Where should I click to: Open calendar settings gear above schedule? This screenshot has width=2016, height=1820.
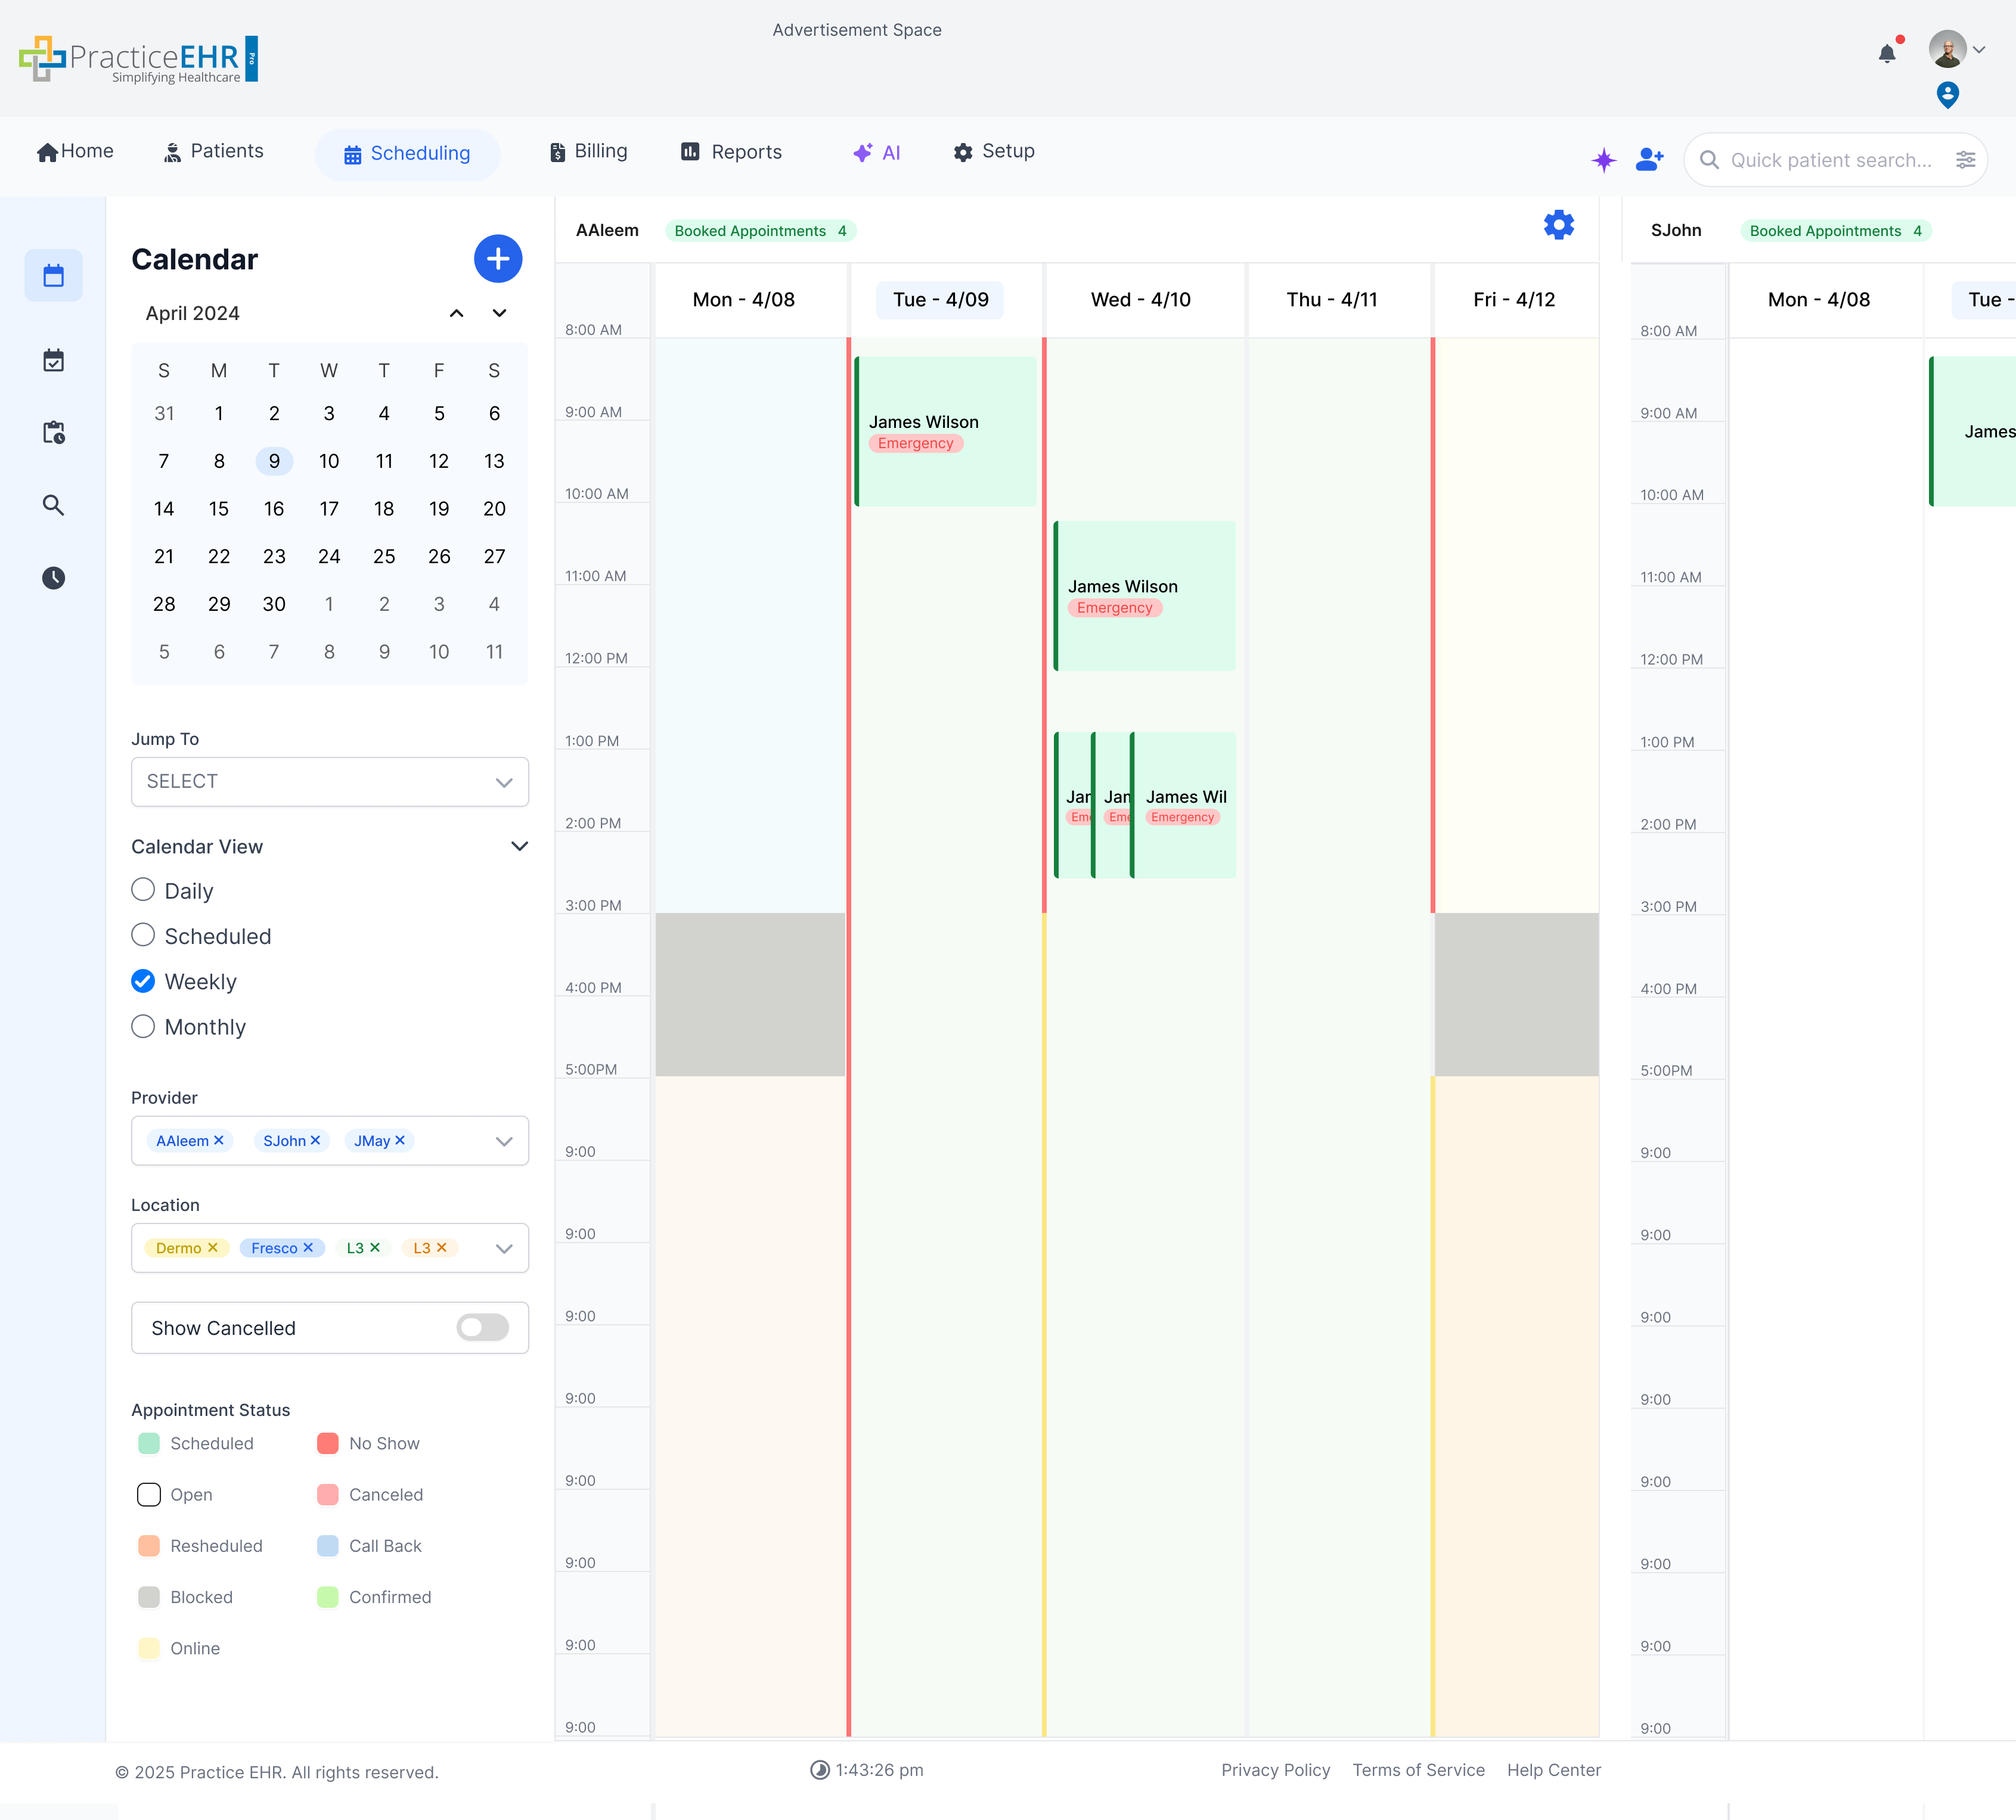[x=1558, y=225]
